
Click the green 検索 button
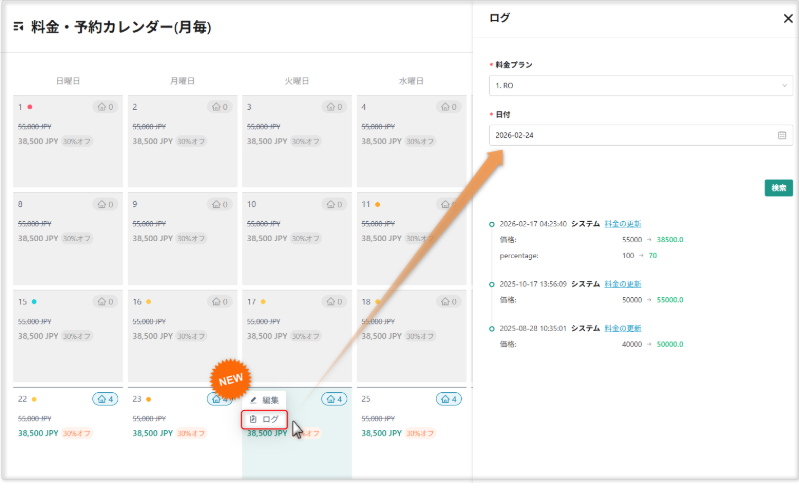[x=778, y=187]
